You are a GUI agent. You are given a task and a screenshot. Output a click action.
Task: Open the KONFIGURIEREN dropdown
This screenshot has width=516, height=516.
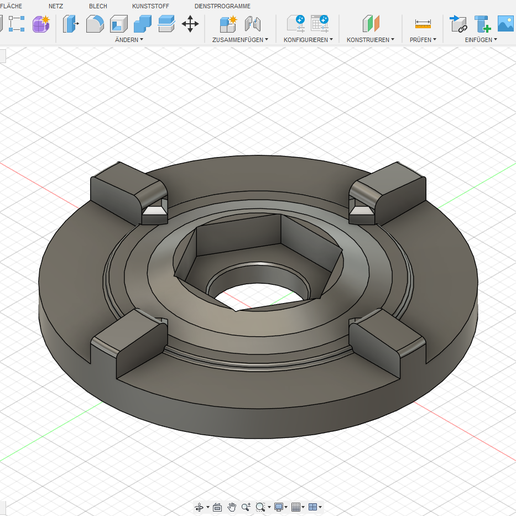click(308, 40)
